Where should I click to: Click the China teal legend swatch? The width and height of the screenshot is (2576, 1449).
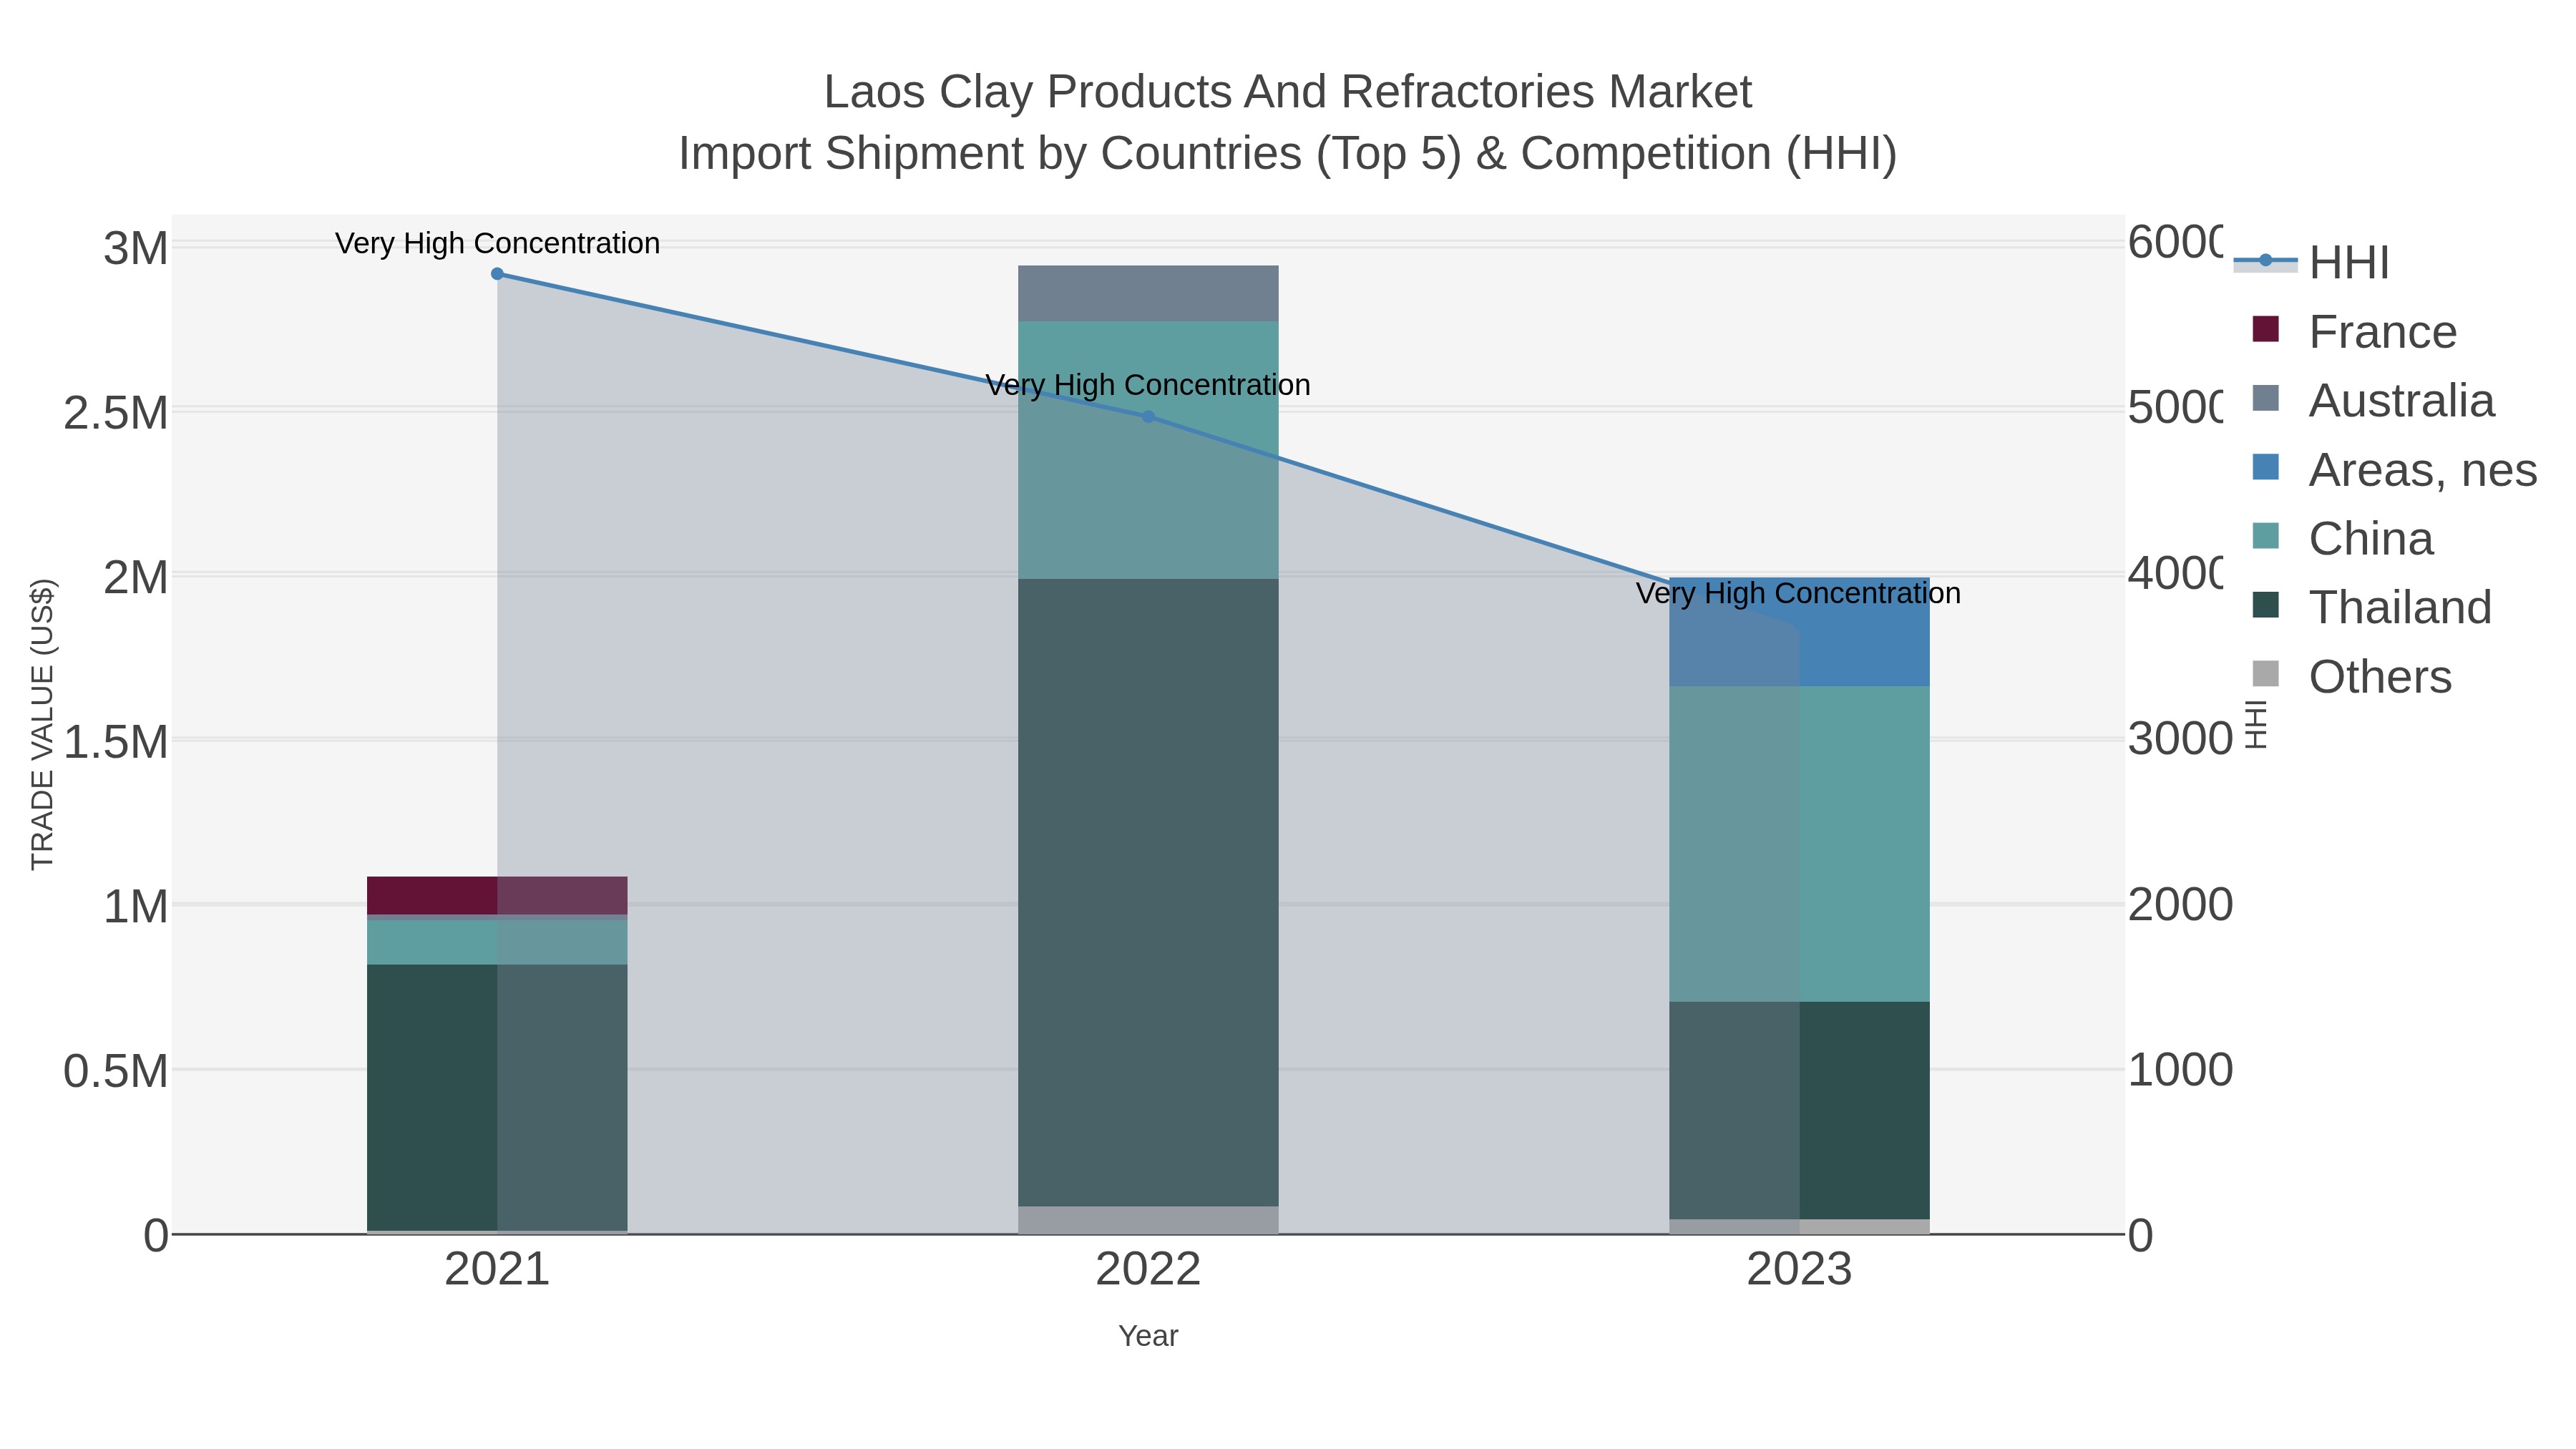tap(2266, 536)
